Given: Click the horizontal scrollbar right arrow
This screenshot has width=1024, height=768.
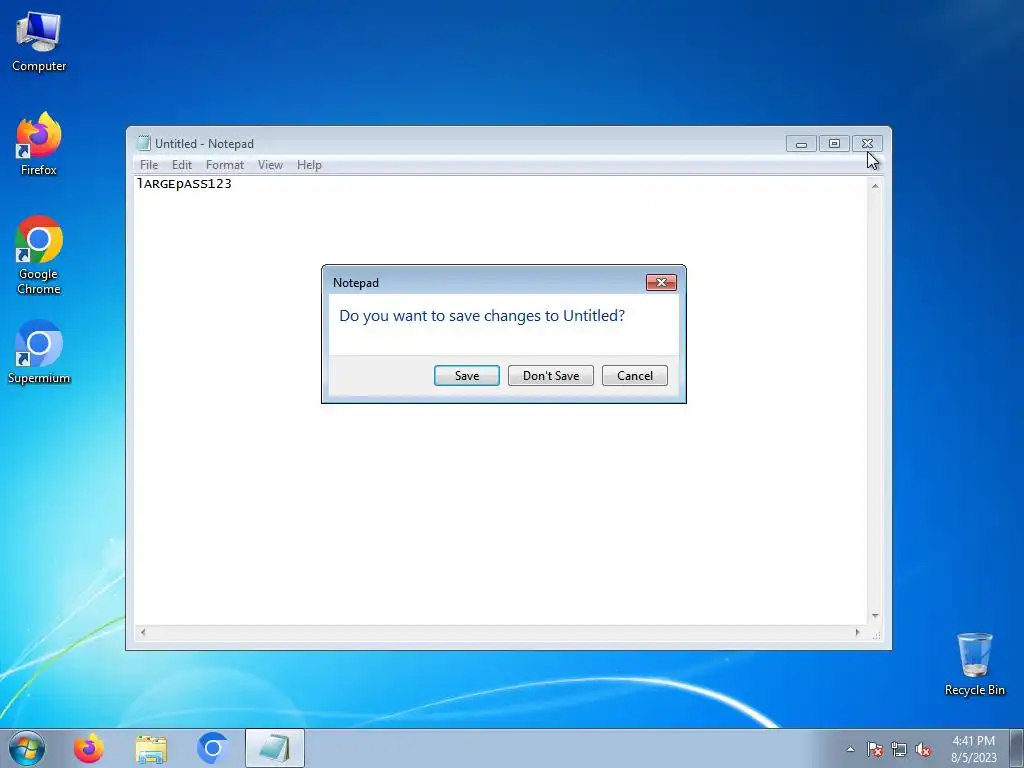Looking at the screenshot, I should coord(857,632).
